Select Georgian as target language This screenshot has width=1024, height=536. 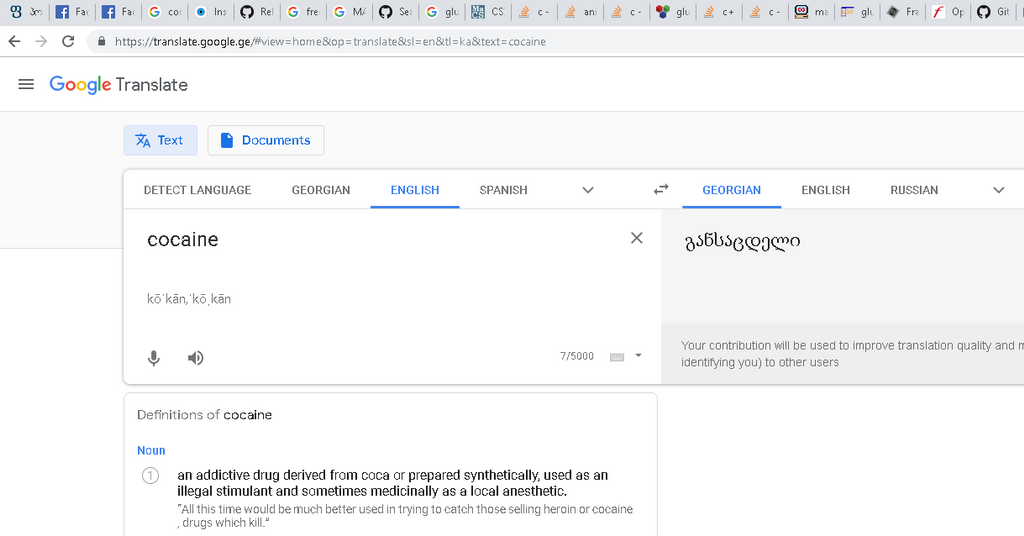click(x=731, y=190)
